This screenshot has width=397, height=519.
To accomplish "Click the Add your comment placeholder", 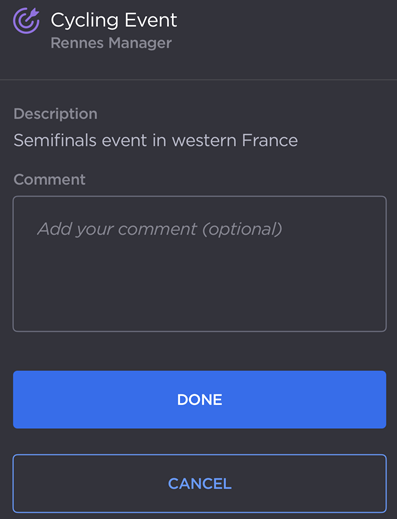I will point(160,229).
